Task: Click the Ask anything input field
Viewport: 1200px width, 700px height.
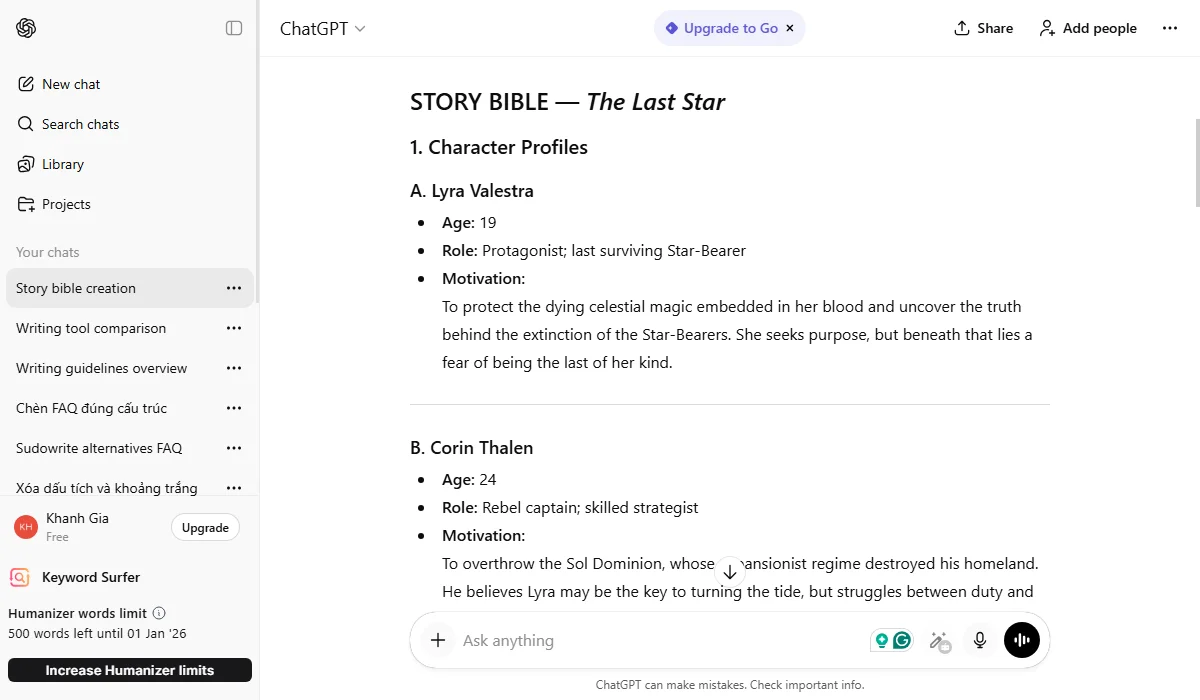Action: click(600, 640)
